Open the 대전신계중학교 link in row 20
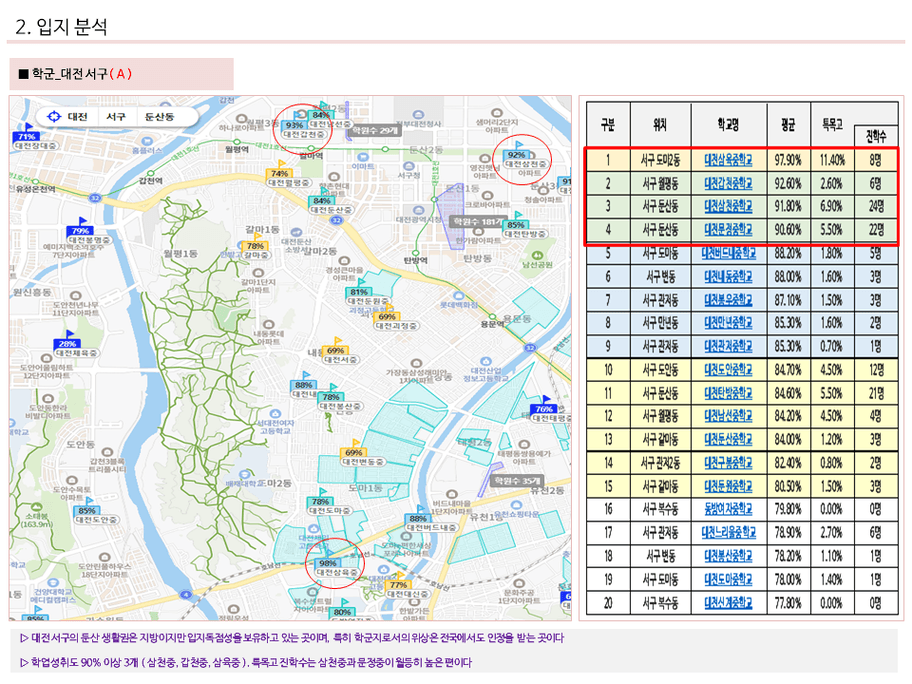Viewport: 912px width, 684px height. (728, 603)
